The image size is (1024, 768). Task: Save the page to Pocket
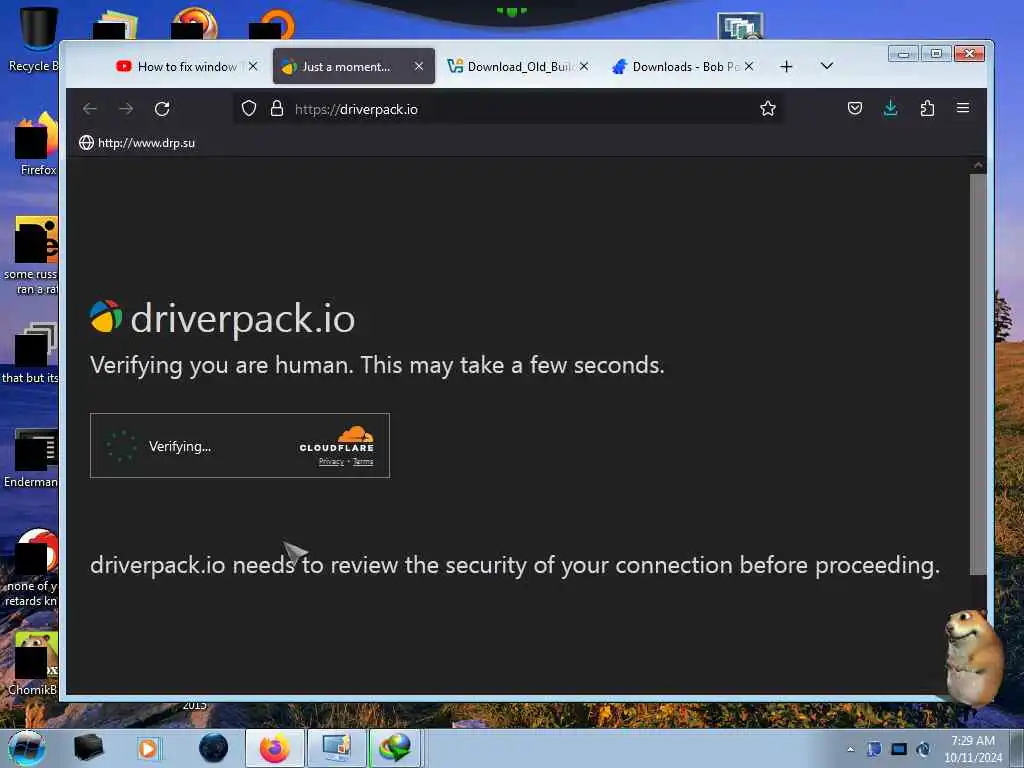pos(854,108)
